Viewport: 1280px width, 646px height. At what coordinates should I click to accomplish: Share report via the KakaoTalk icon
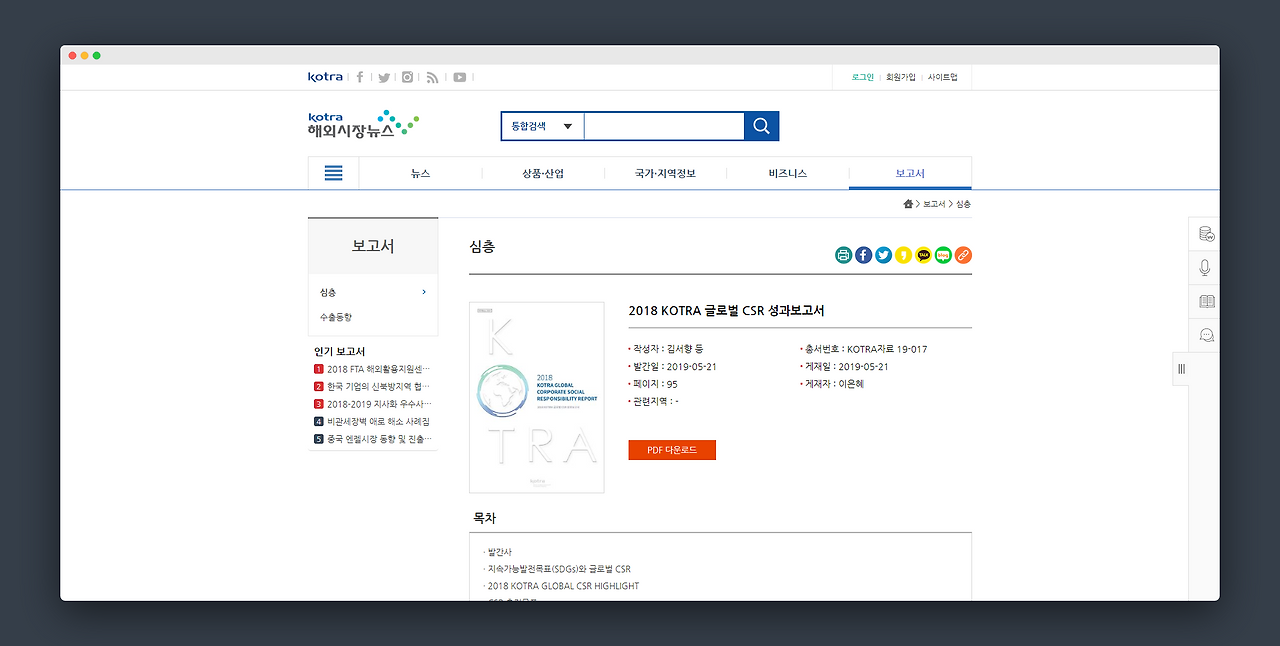pos(924,255)
